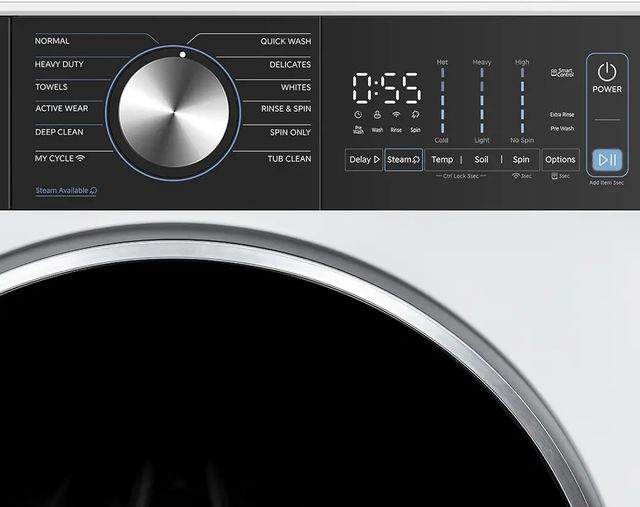Screen dimensions: 640x507
Task: Select the QUICK WASH cycle
Action: point(286,41)
